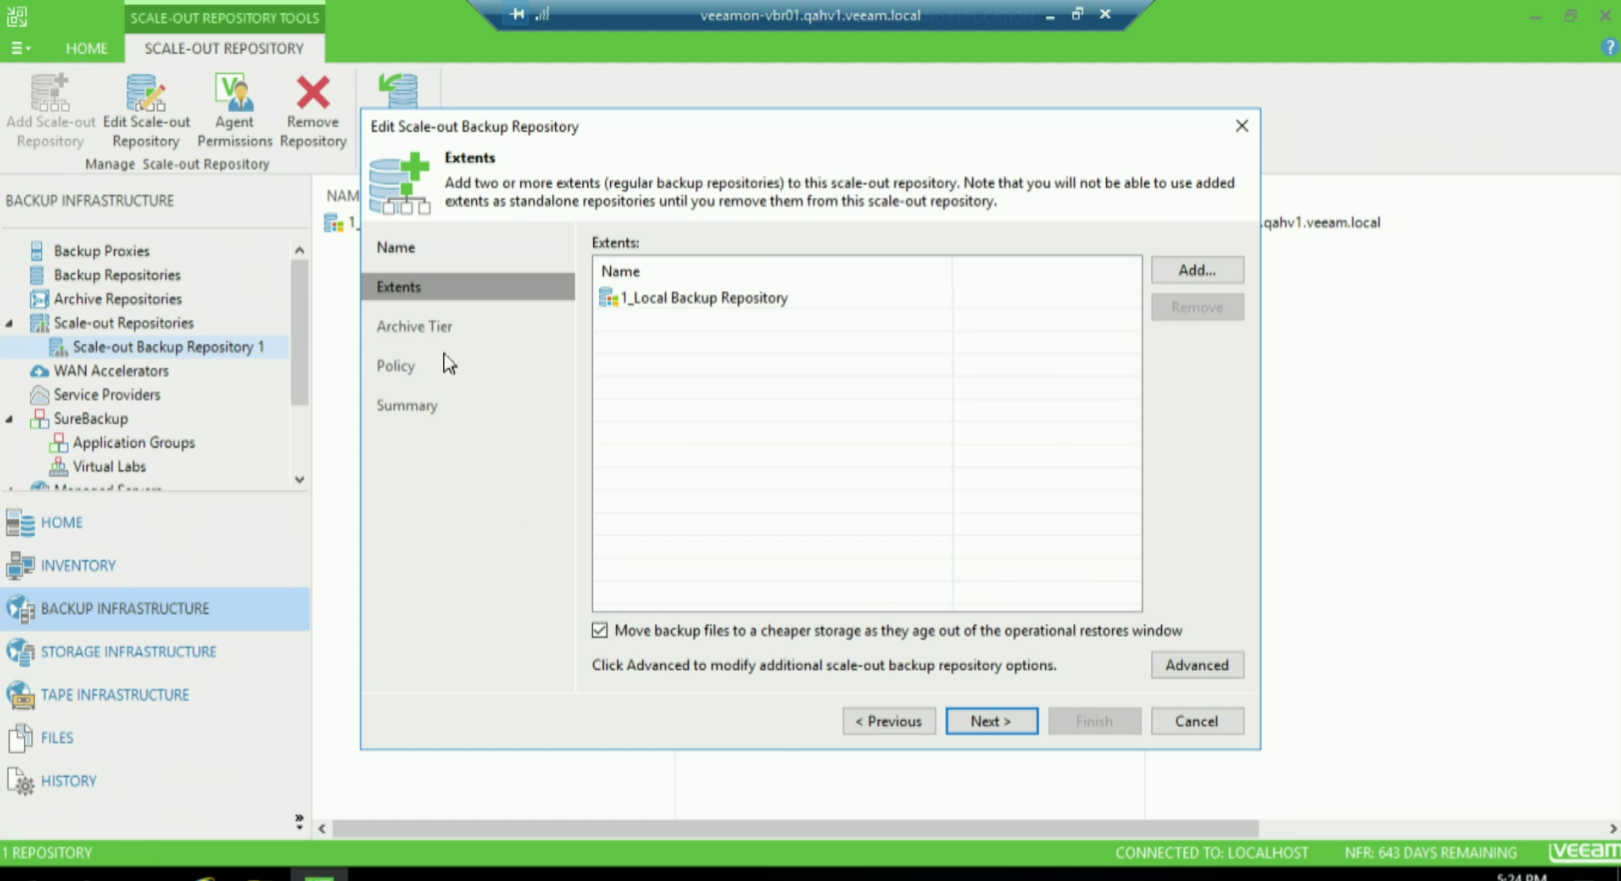Click the help question mark icon
Viewport: 1621px width, 881px height.
pos(1609,47)
